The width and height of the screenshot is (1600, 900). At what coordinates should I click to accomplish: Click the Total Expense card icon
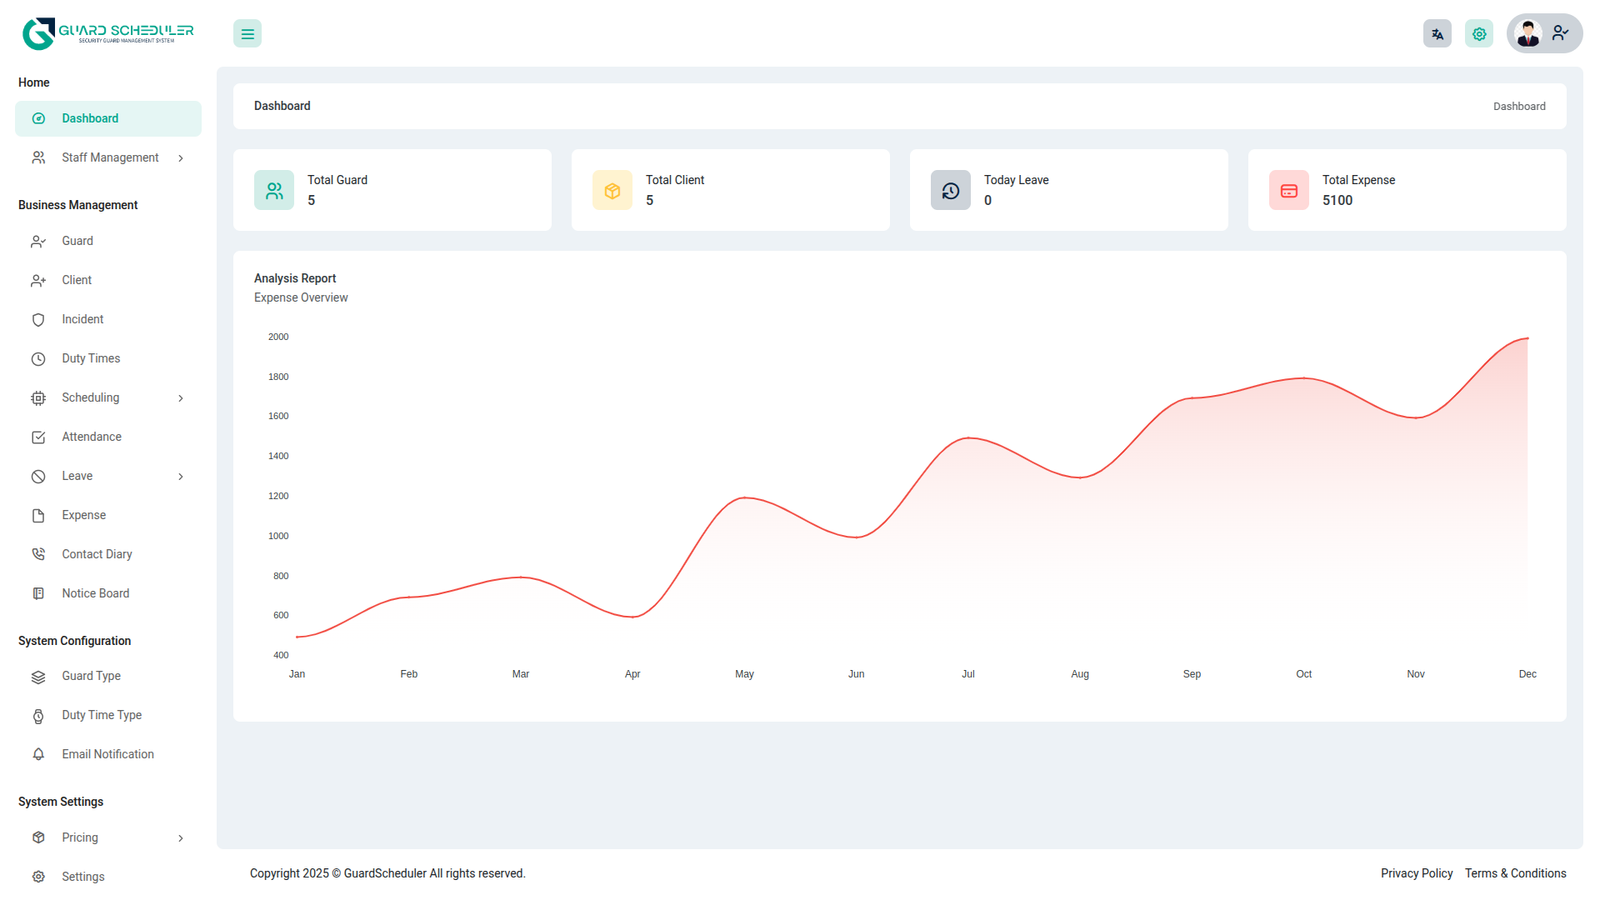coord(1288,190)
